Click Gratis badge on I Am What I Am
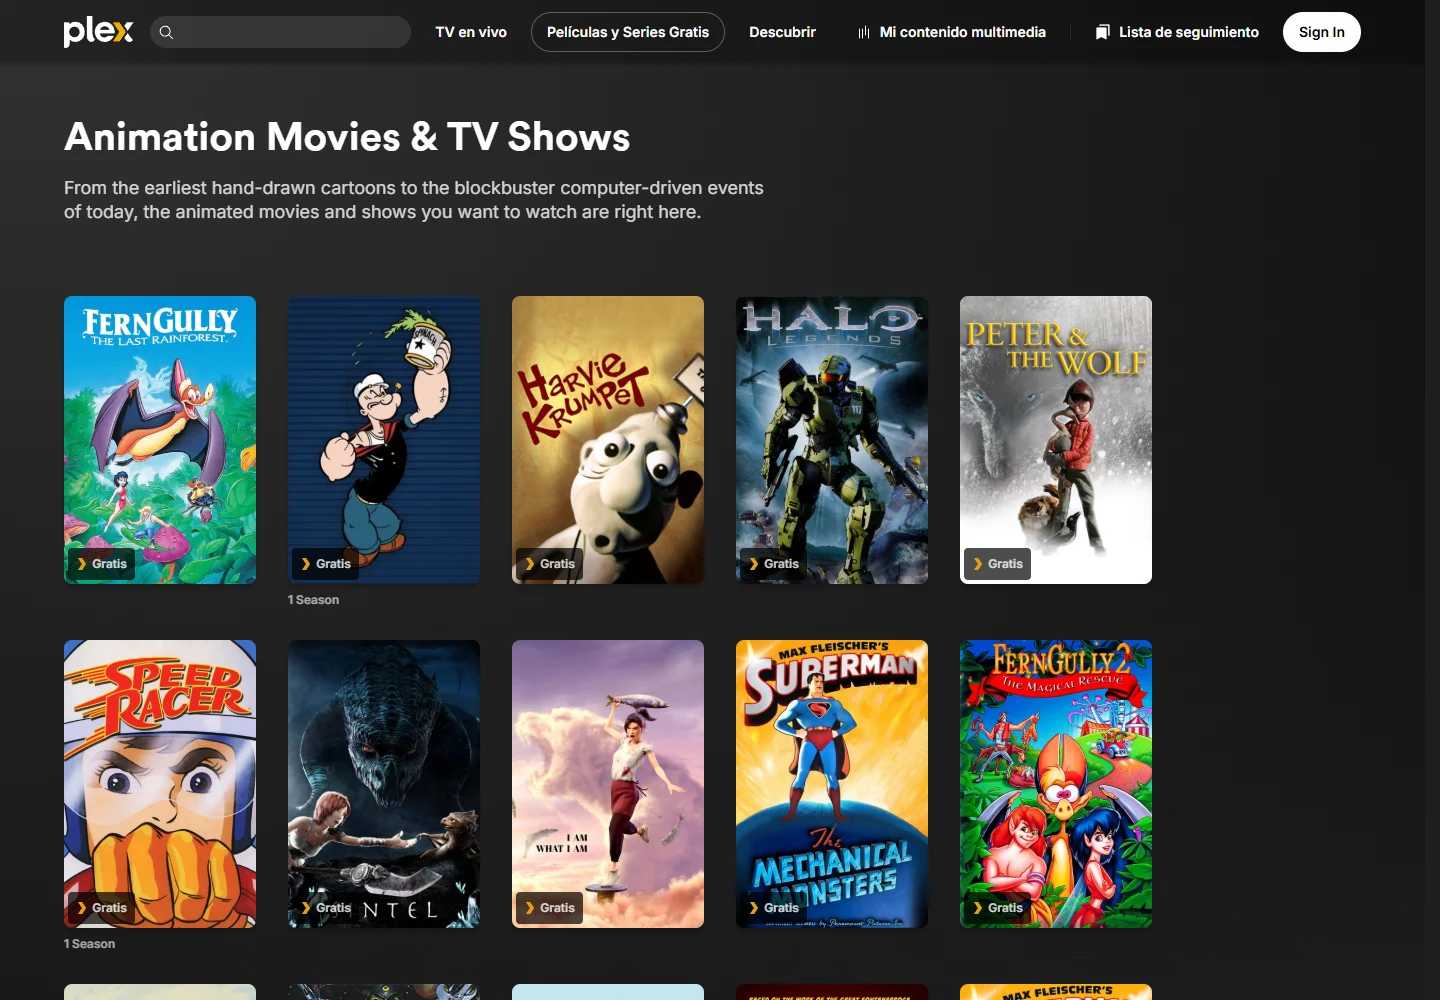 pyautogui.click(x=549, y=908)
